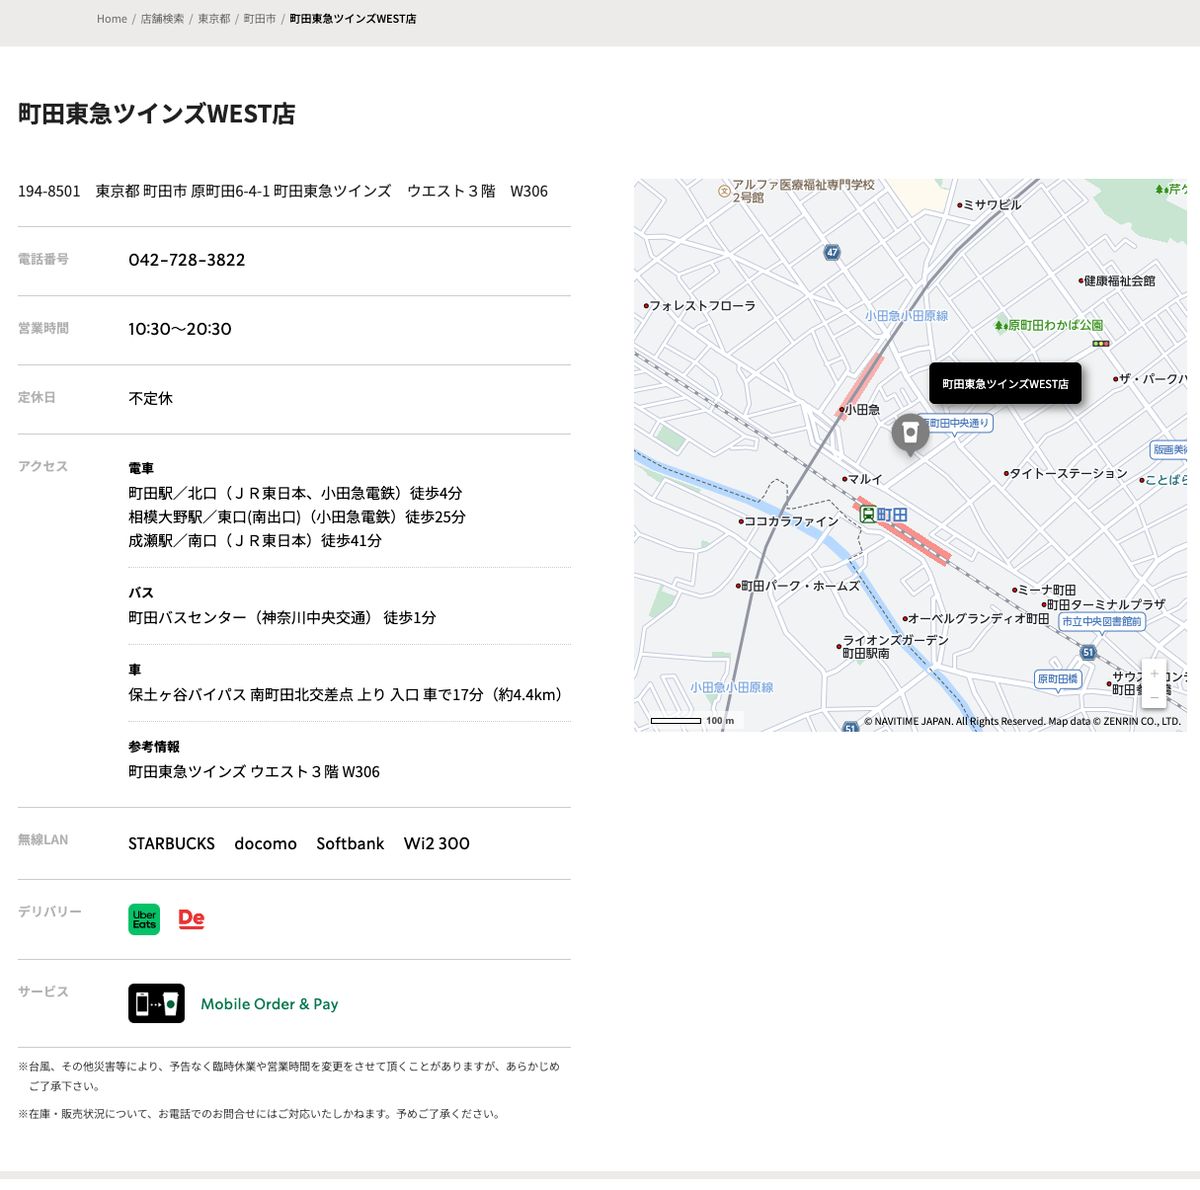The image size is (1200, 1190).
Task: Click Softbank wireless LAN label
Action: pos(350,843)
